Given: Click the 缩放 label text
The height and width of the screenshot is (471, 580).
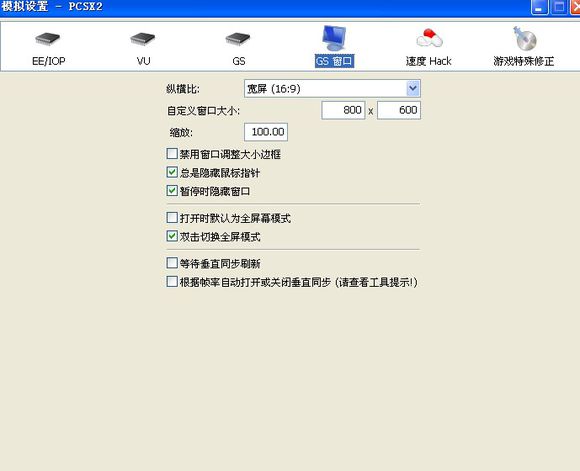Looking at the screenshot, I should click(x=181, y=132).
